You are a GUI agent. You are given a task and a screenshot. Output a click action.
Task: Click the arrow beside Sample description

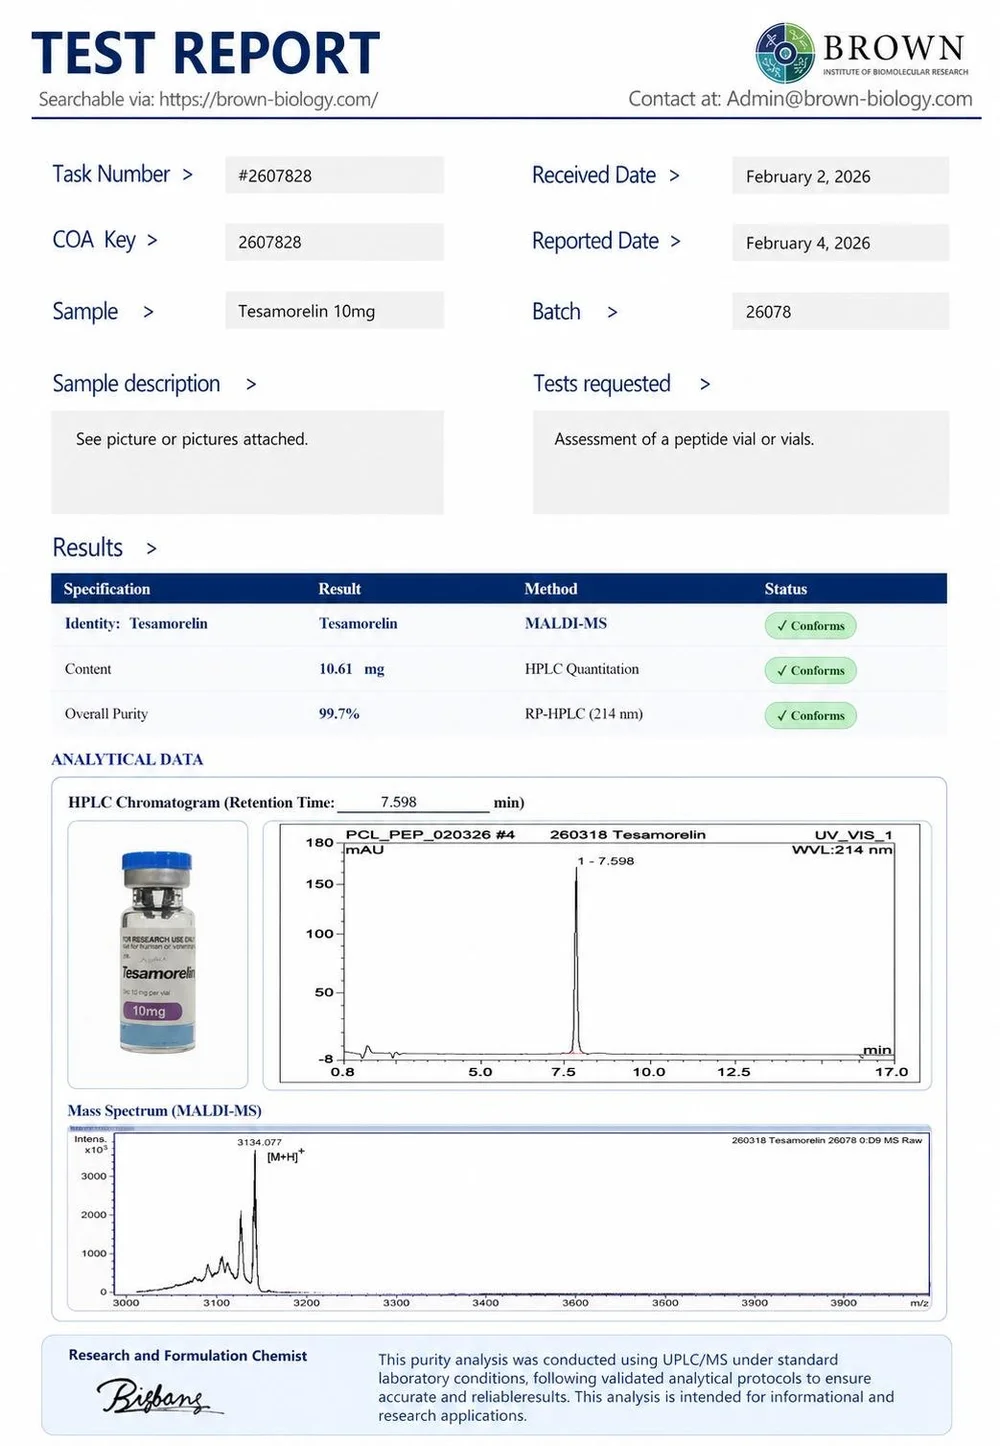coord(250,384)
